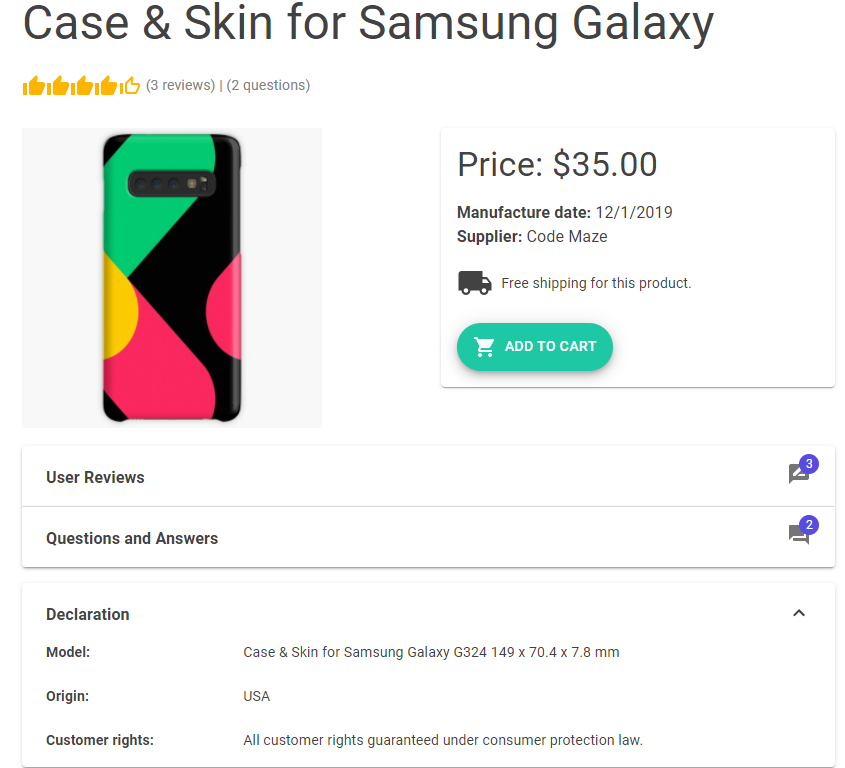845x768 pixels.
Task: Click the fifth outlined thumbs-up icon
Action: 130,86
